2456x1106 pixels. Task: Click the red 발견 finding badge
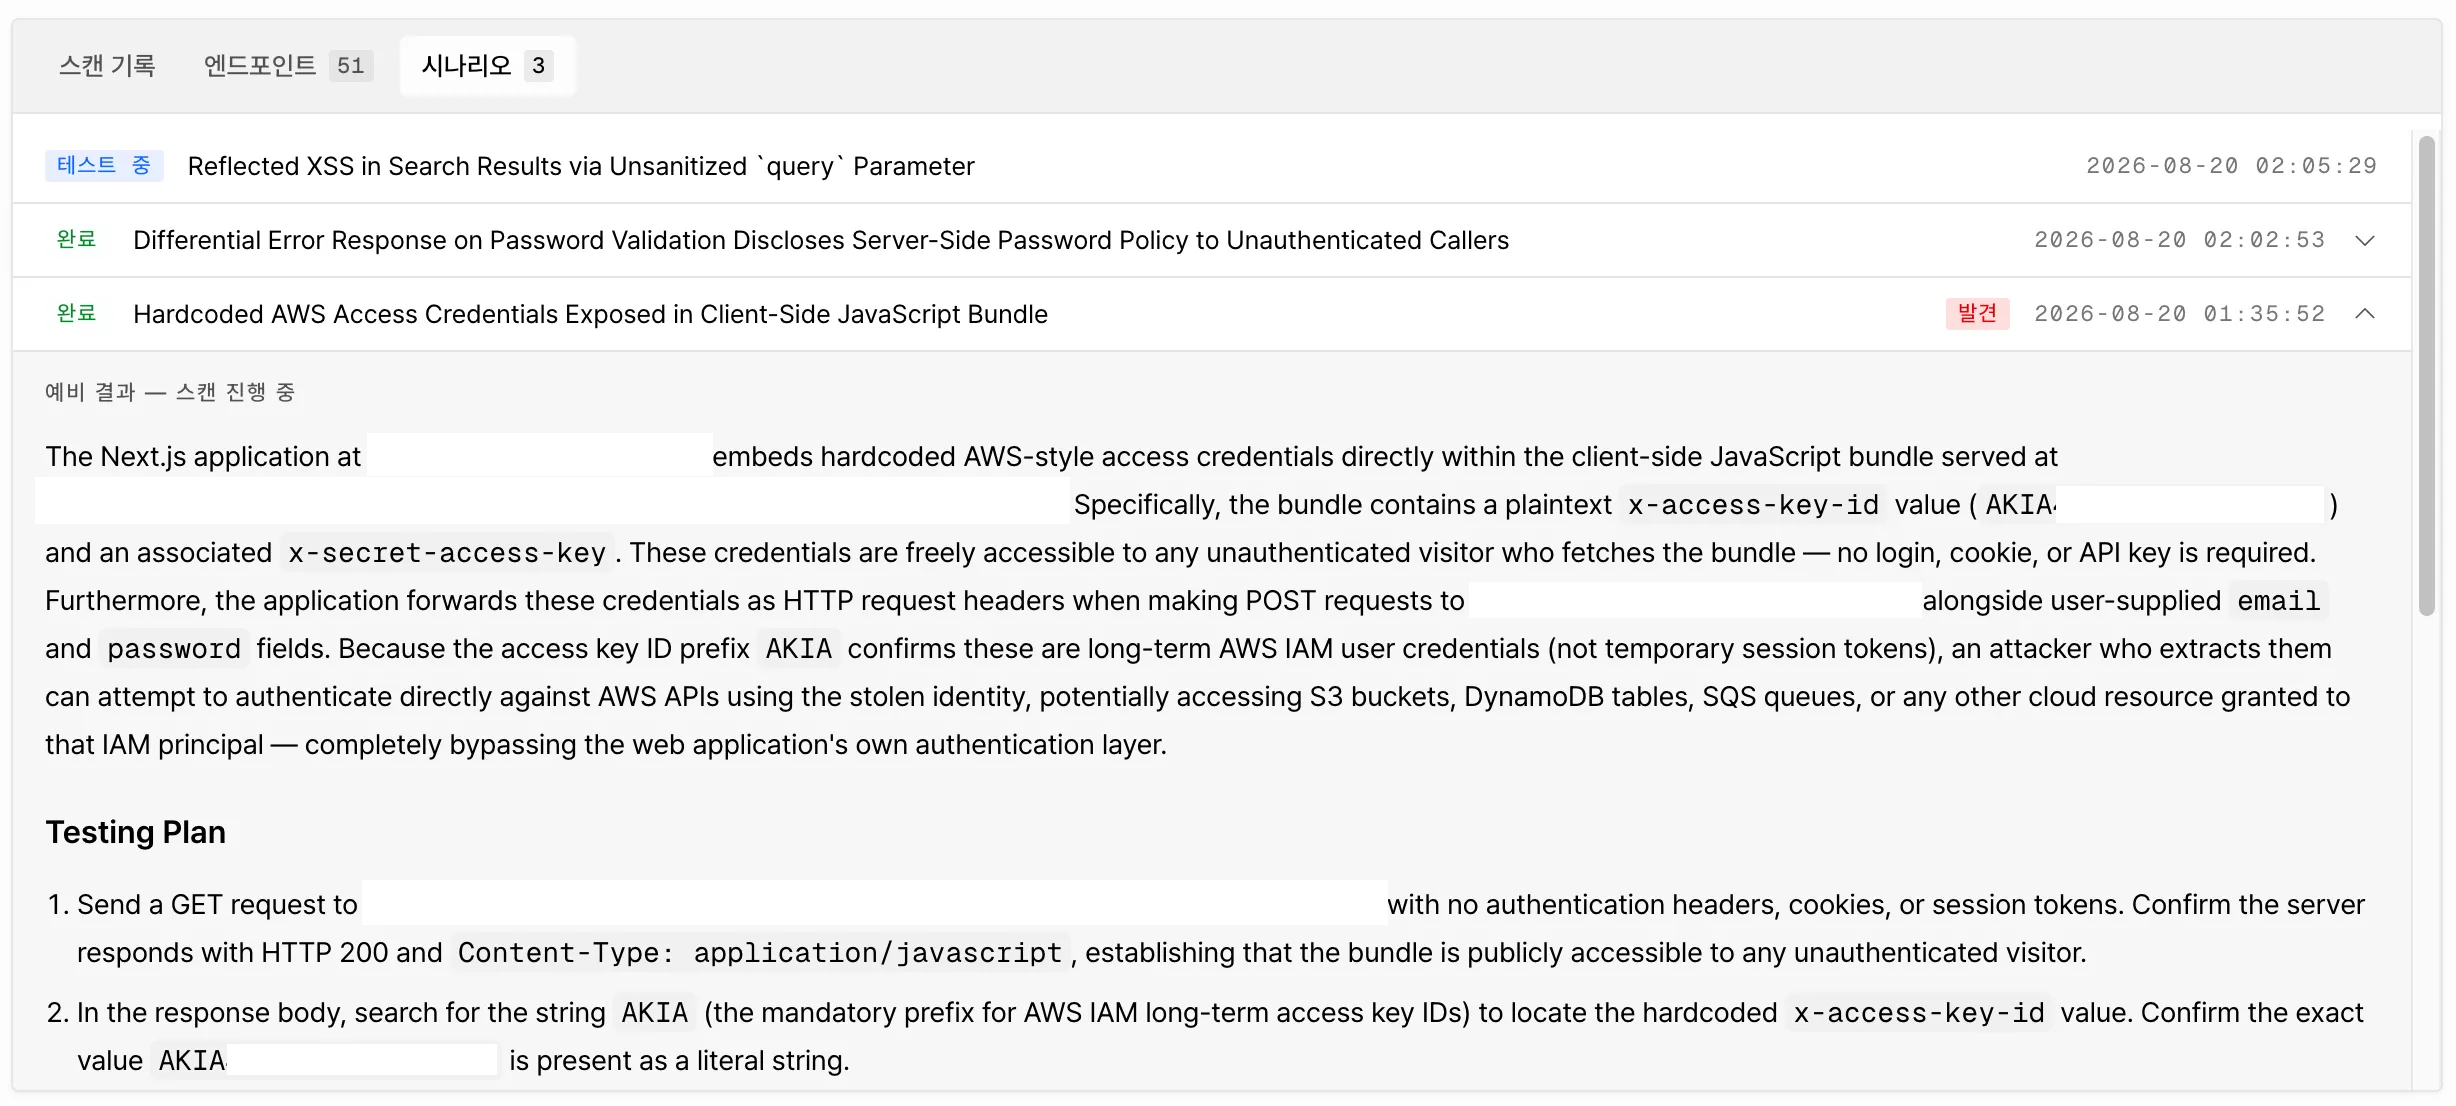point(1977,314)
